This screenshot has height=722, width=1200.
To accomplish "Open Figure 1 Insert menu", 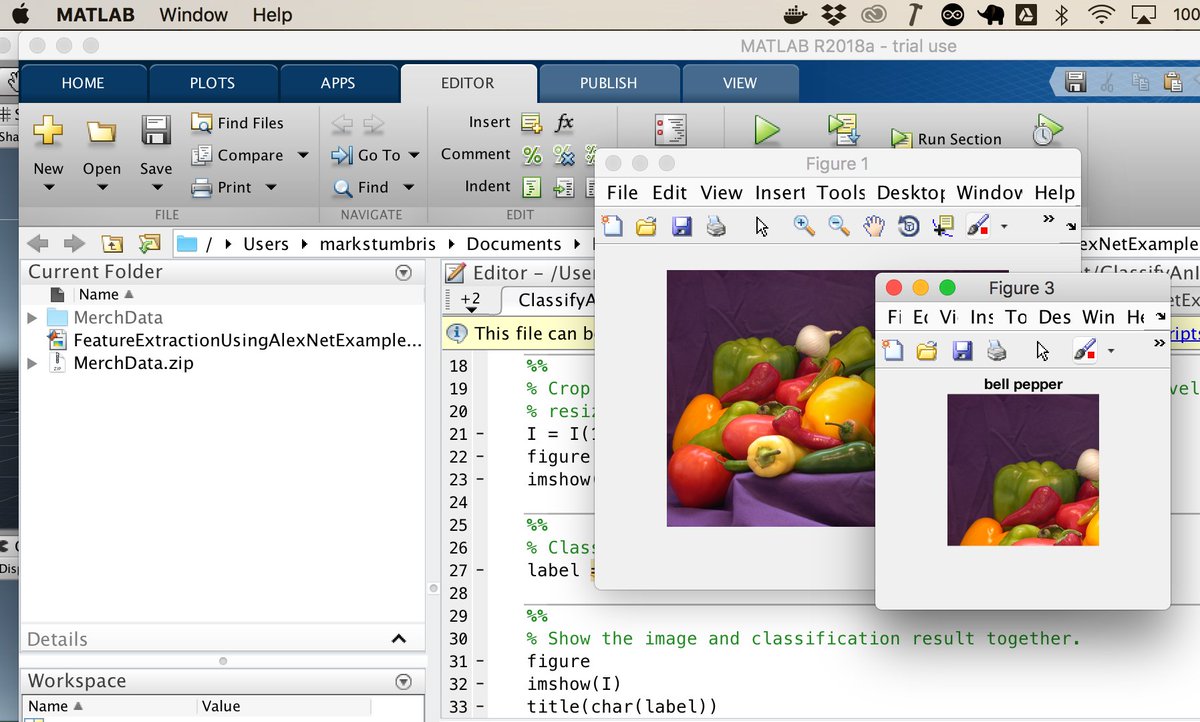I will click(x=780, y=193).
